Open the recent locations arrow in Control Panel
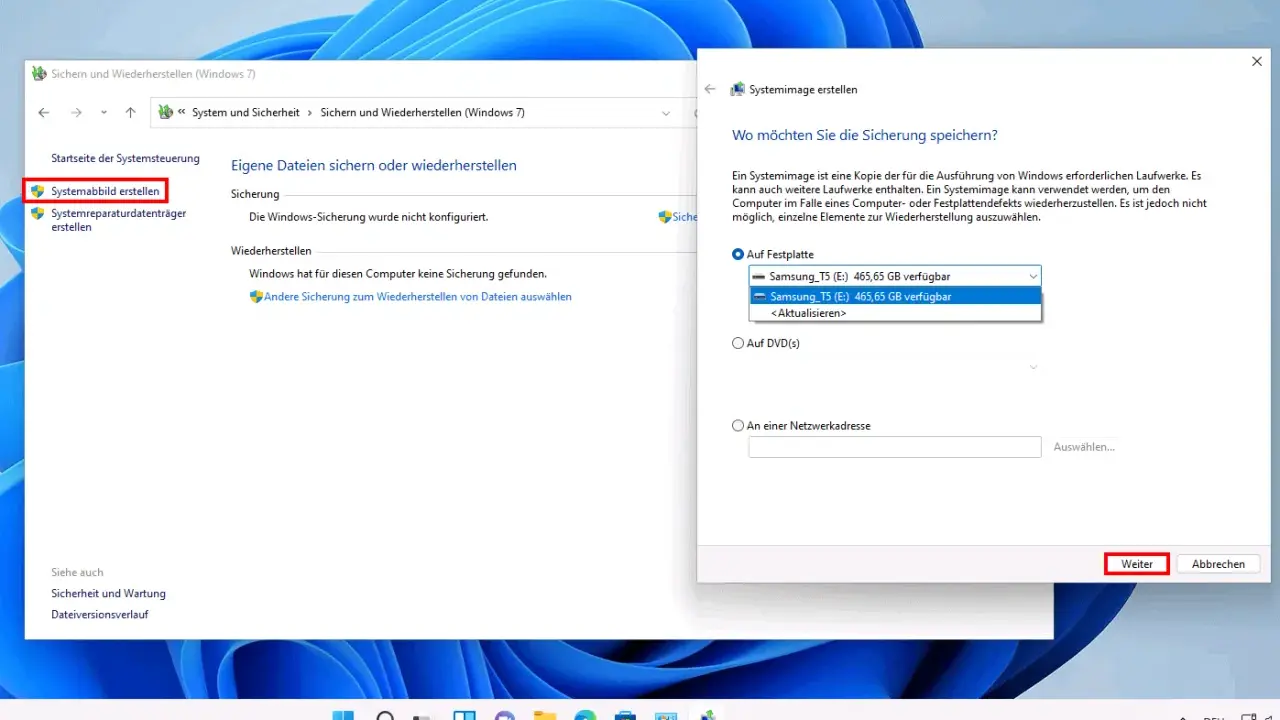Screen dimensions: 1280x720 [103, 113]
